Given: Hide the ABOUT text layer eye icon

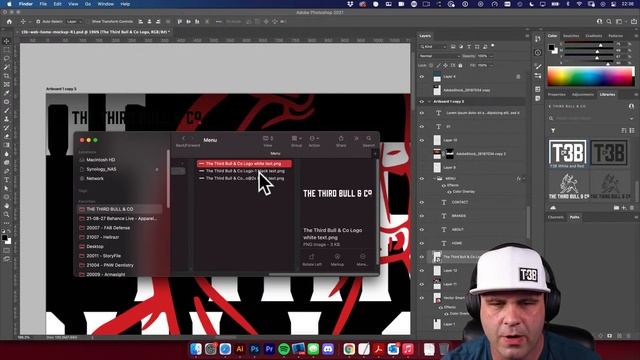Looking at the screenshot, I should tap(422, 230).
